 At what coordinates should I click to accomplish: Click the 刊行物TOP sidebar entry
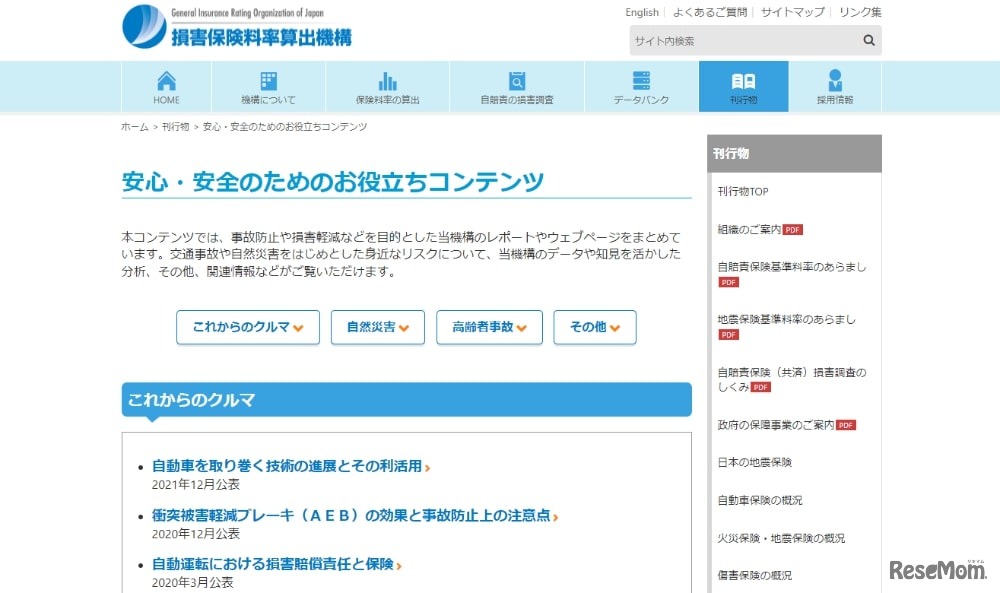point(743,190)
